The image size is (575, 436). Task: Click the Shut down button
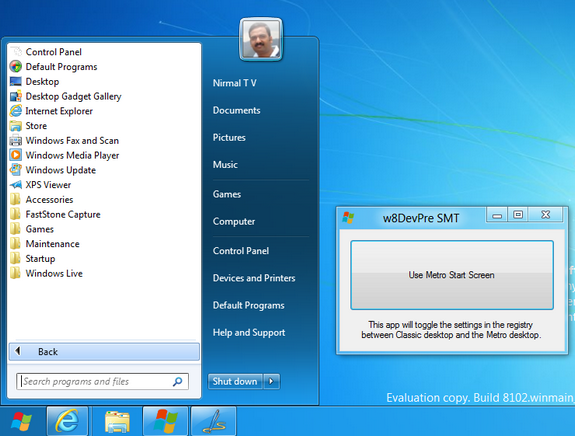235,381
